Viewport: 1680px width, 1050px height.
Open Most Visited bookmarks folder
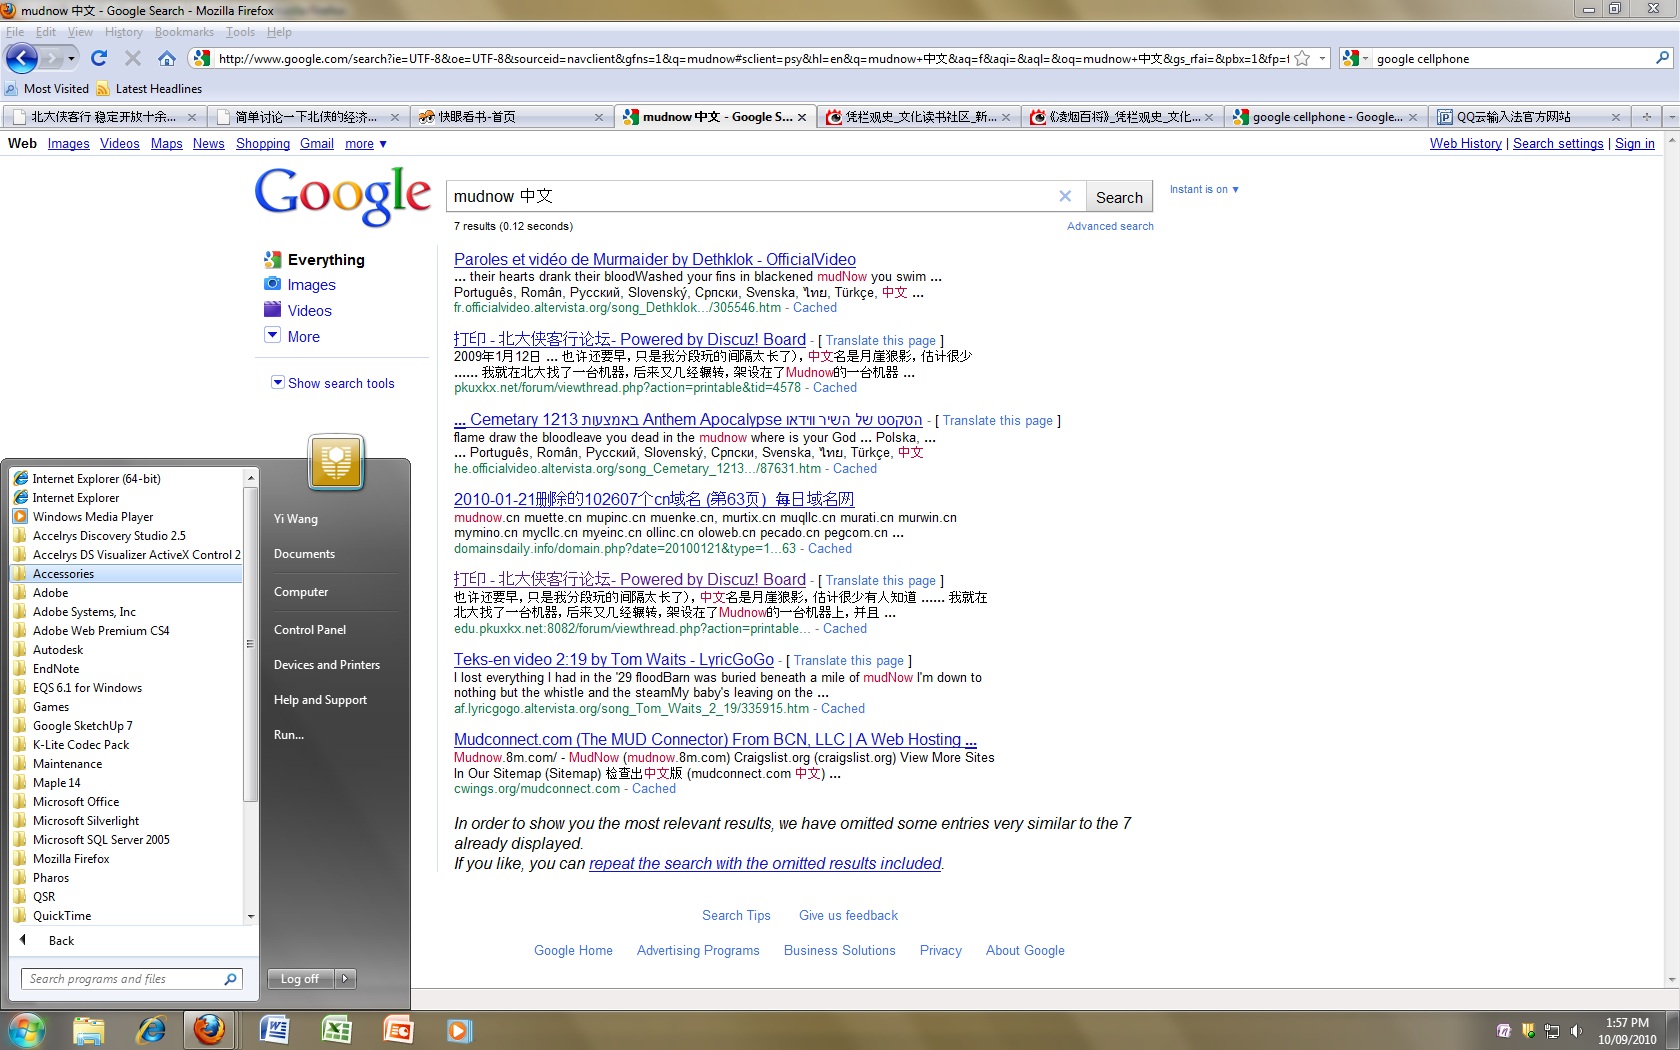pyautogui.click(x=46, y=89)
